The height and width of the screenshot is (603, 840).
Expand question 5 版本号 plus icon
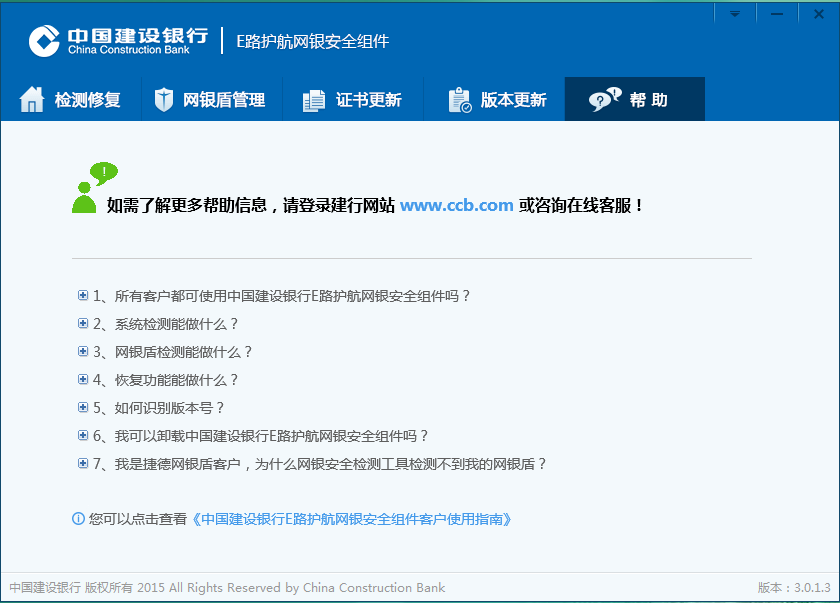click(x=82, y=407)
